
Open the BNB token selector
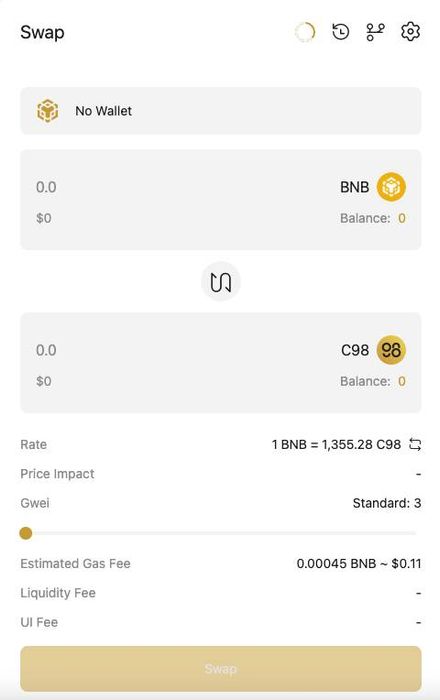(373, 187)
